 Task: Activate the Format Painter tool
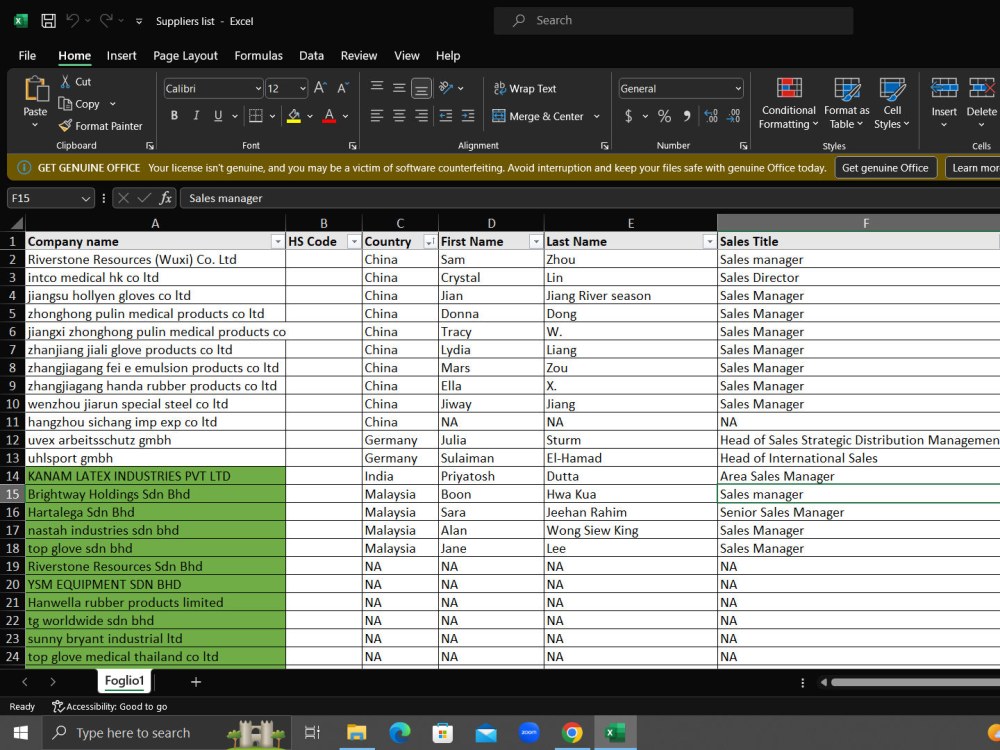[100, 126]
